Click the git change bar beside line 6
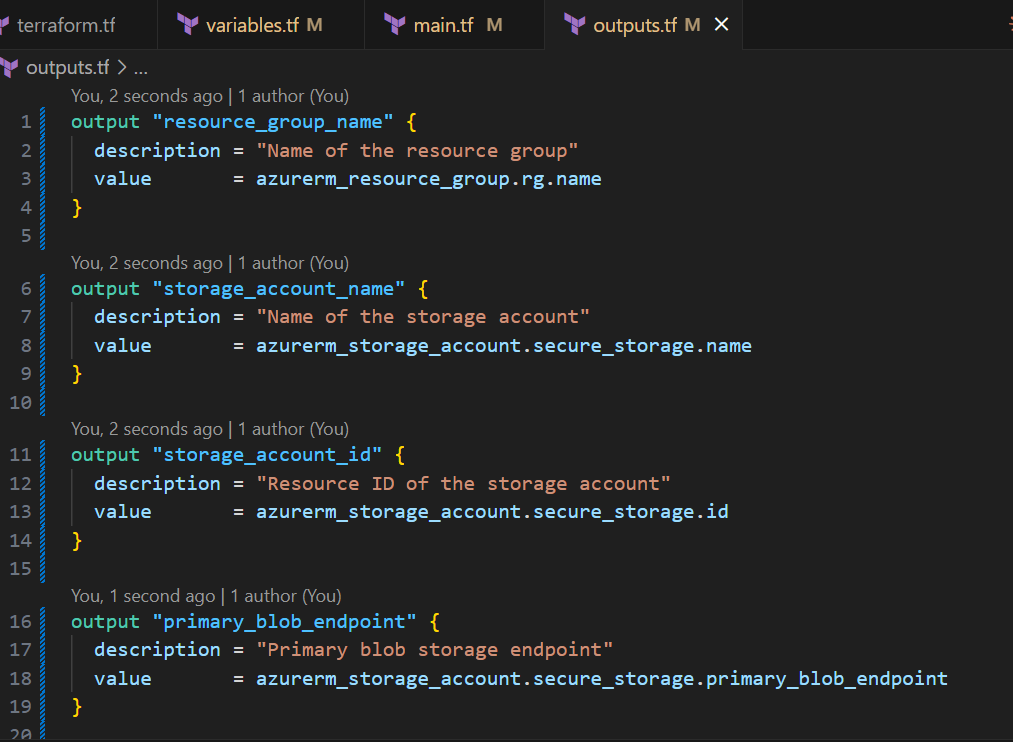The image size is (1013, 742). 42,288
